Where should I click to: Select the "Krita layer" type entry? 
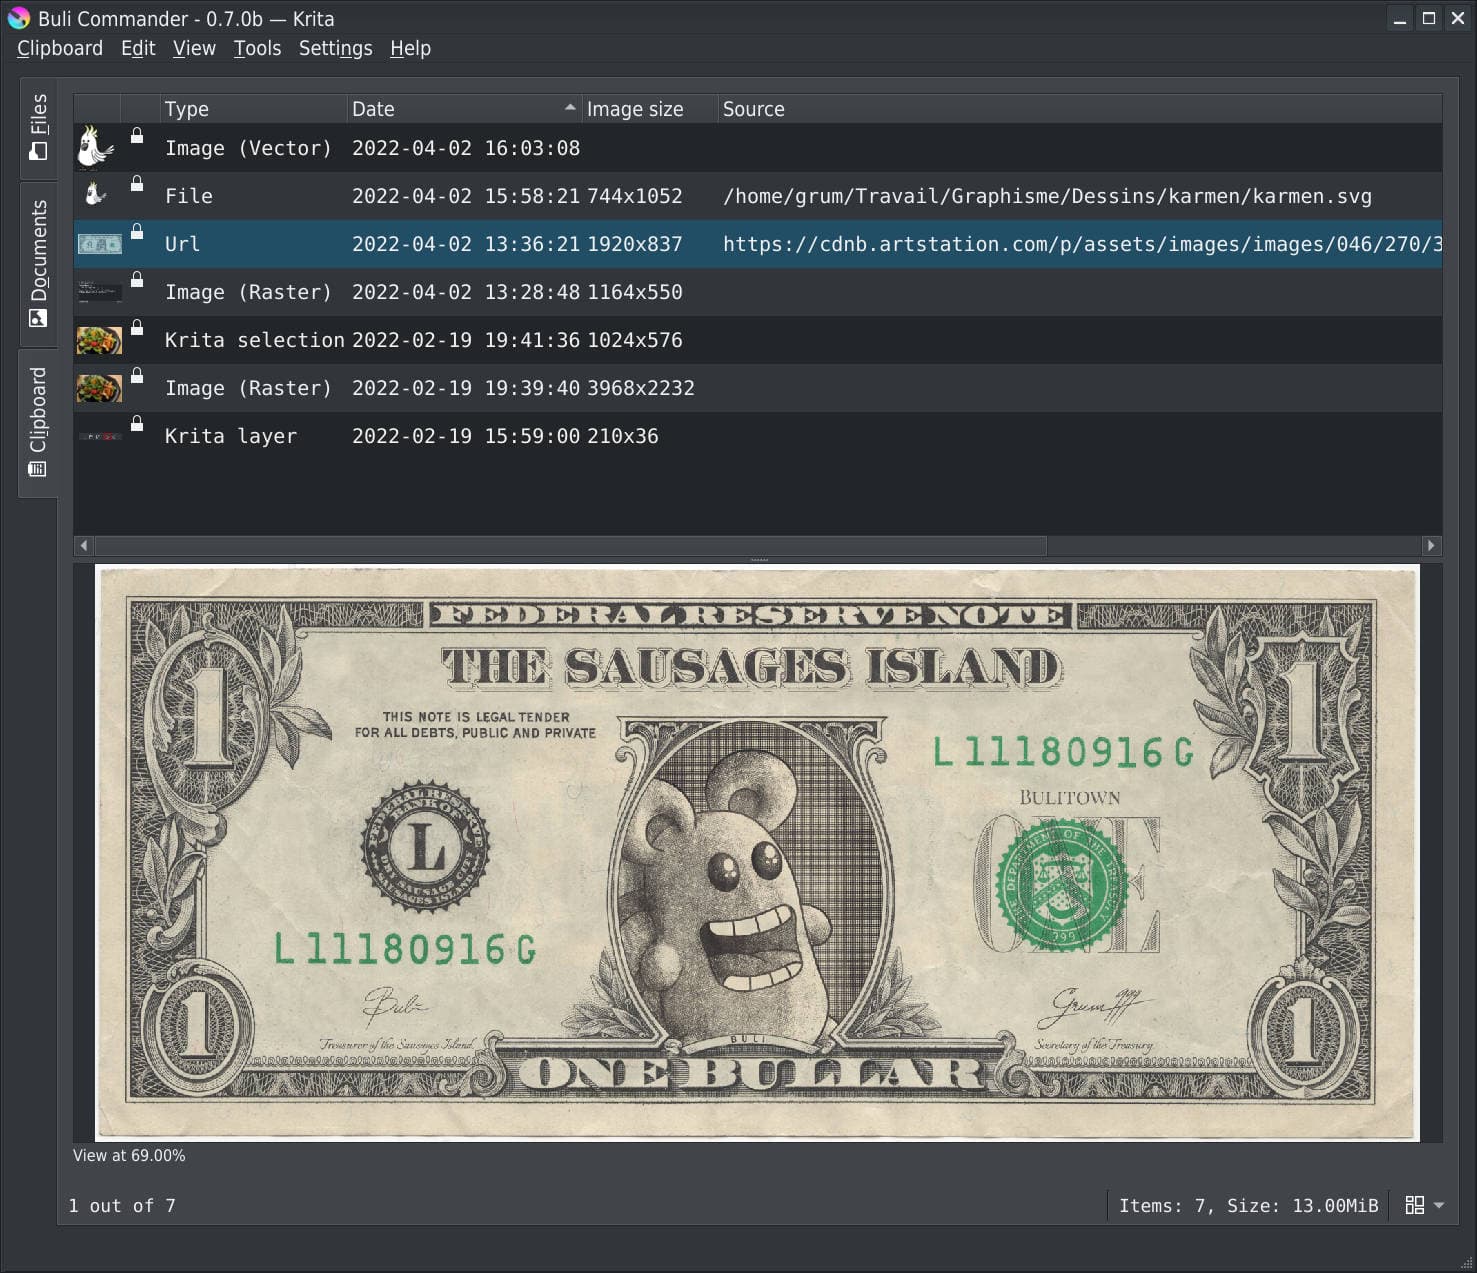[x=231, y=436]
